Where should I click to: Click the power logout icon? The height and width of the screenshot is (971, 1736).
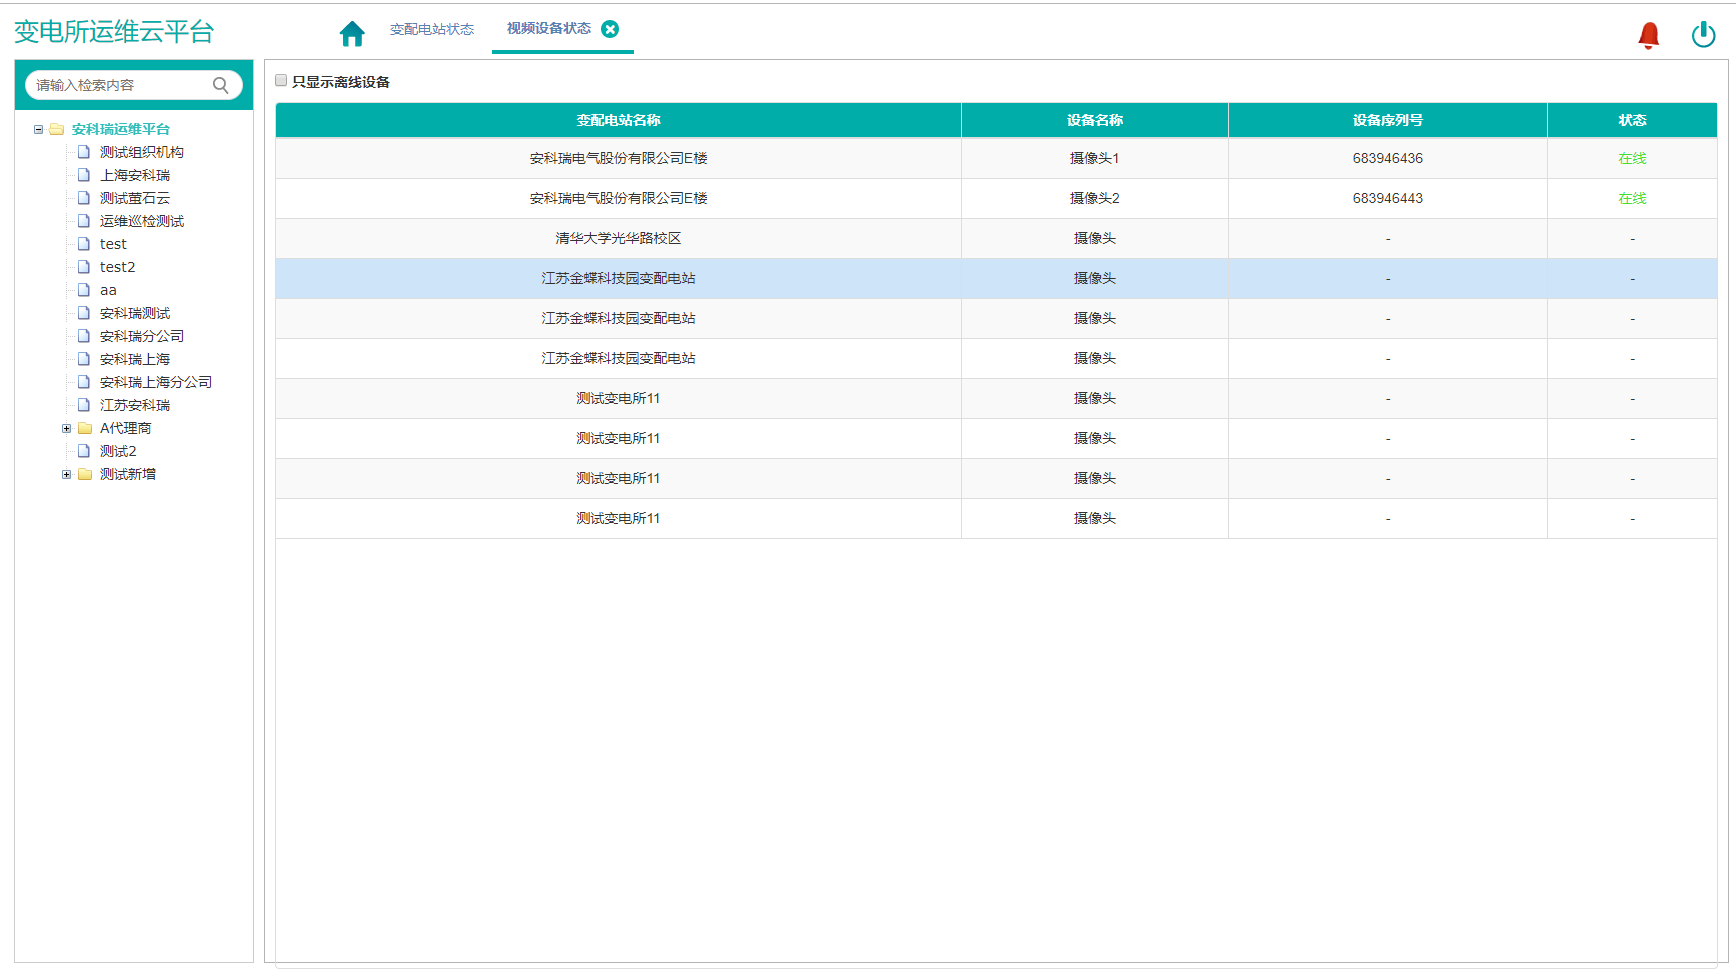(1703, 35)
